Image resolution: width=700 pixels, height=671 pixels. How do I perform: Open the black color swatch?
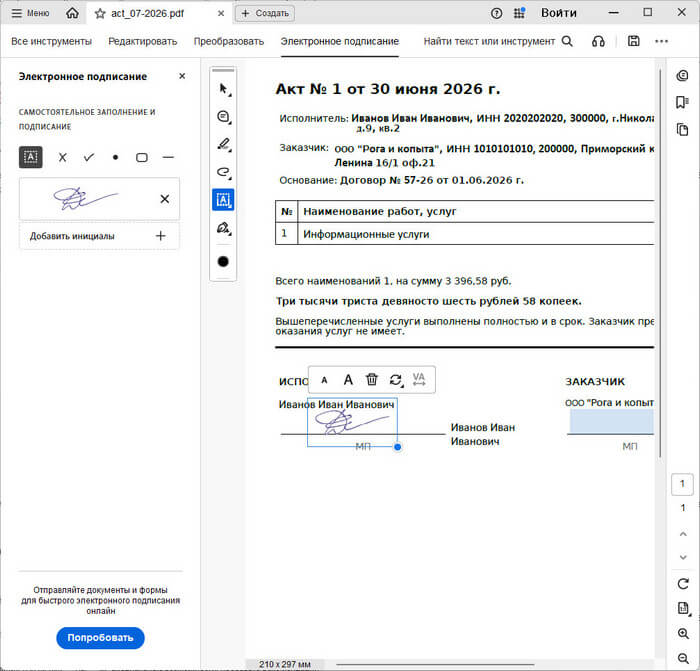pyautogui.click(x=223, y=261)
